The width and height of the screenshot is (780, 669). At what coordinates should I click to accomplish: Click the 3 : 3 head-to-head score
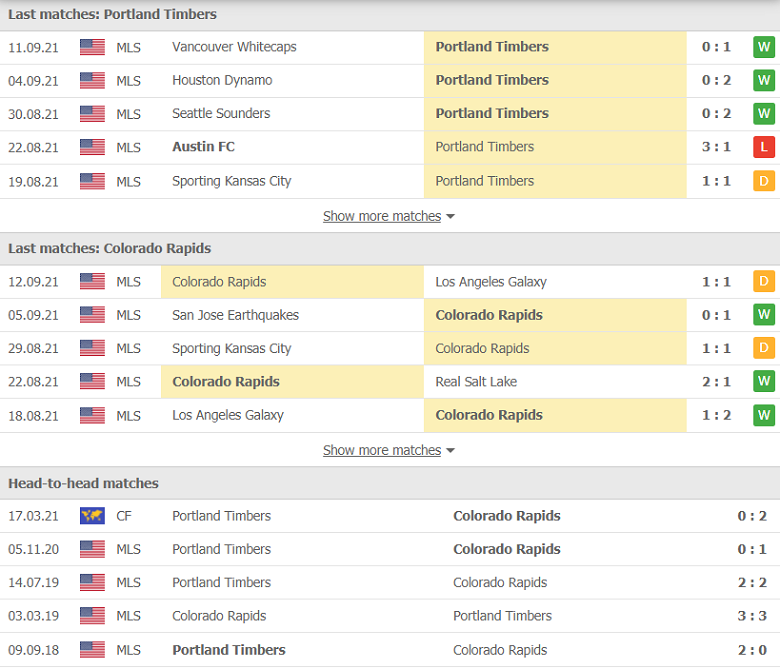tap(752, 616)
